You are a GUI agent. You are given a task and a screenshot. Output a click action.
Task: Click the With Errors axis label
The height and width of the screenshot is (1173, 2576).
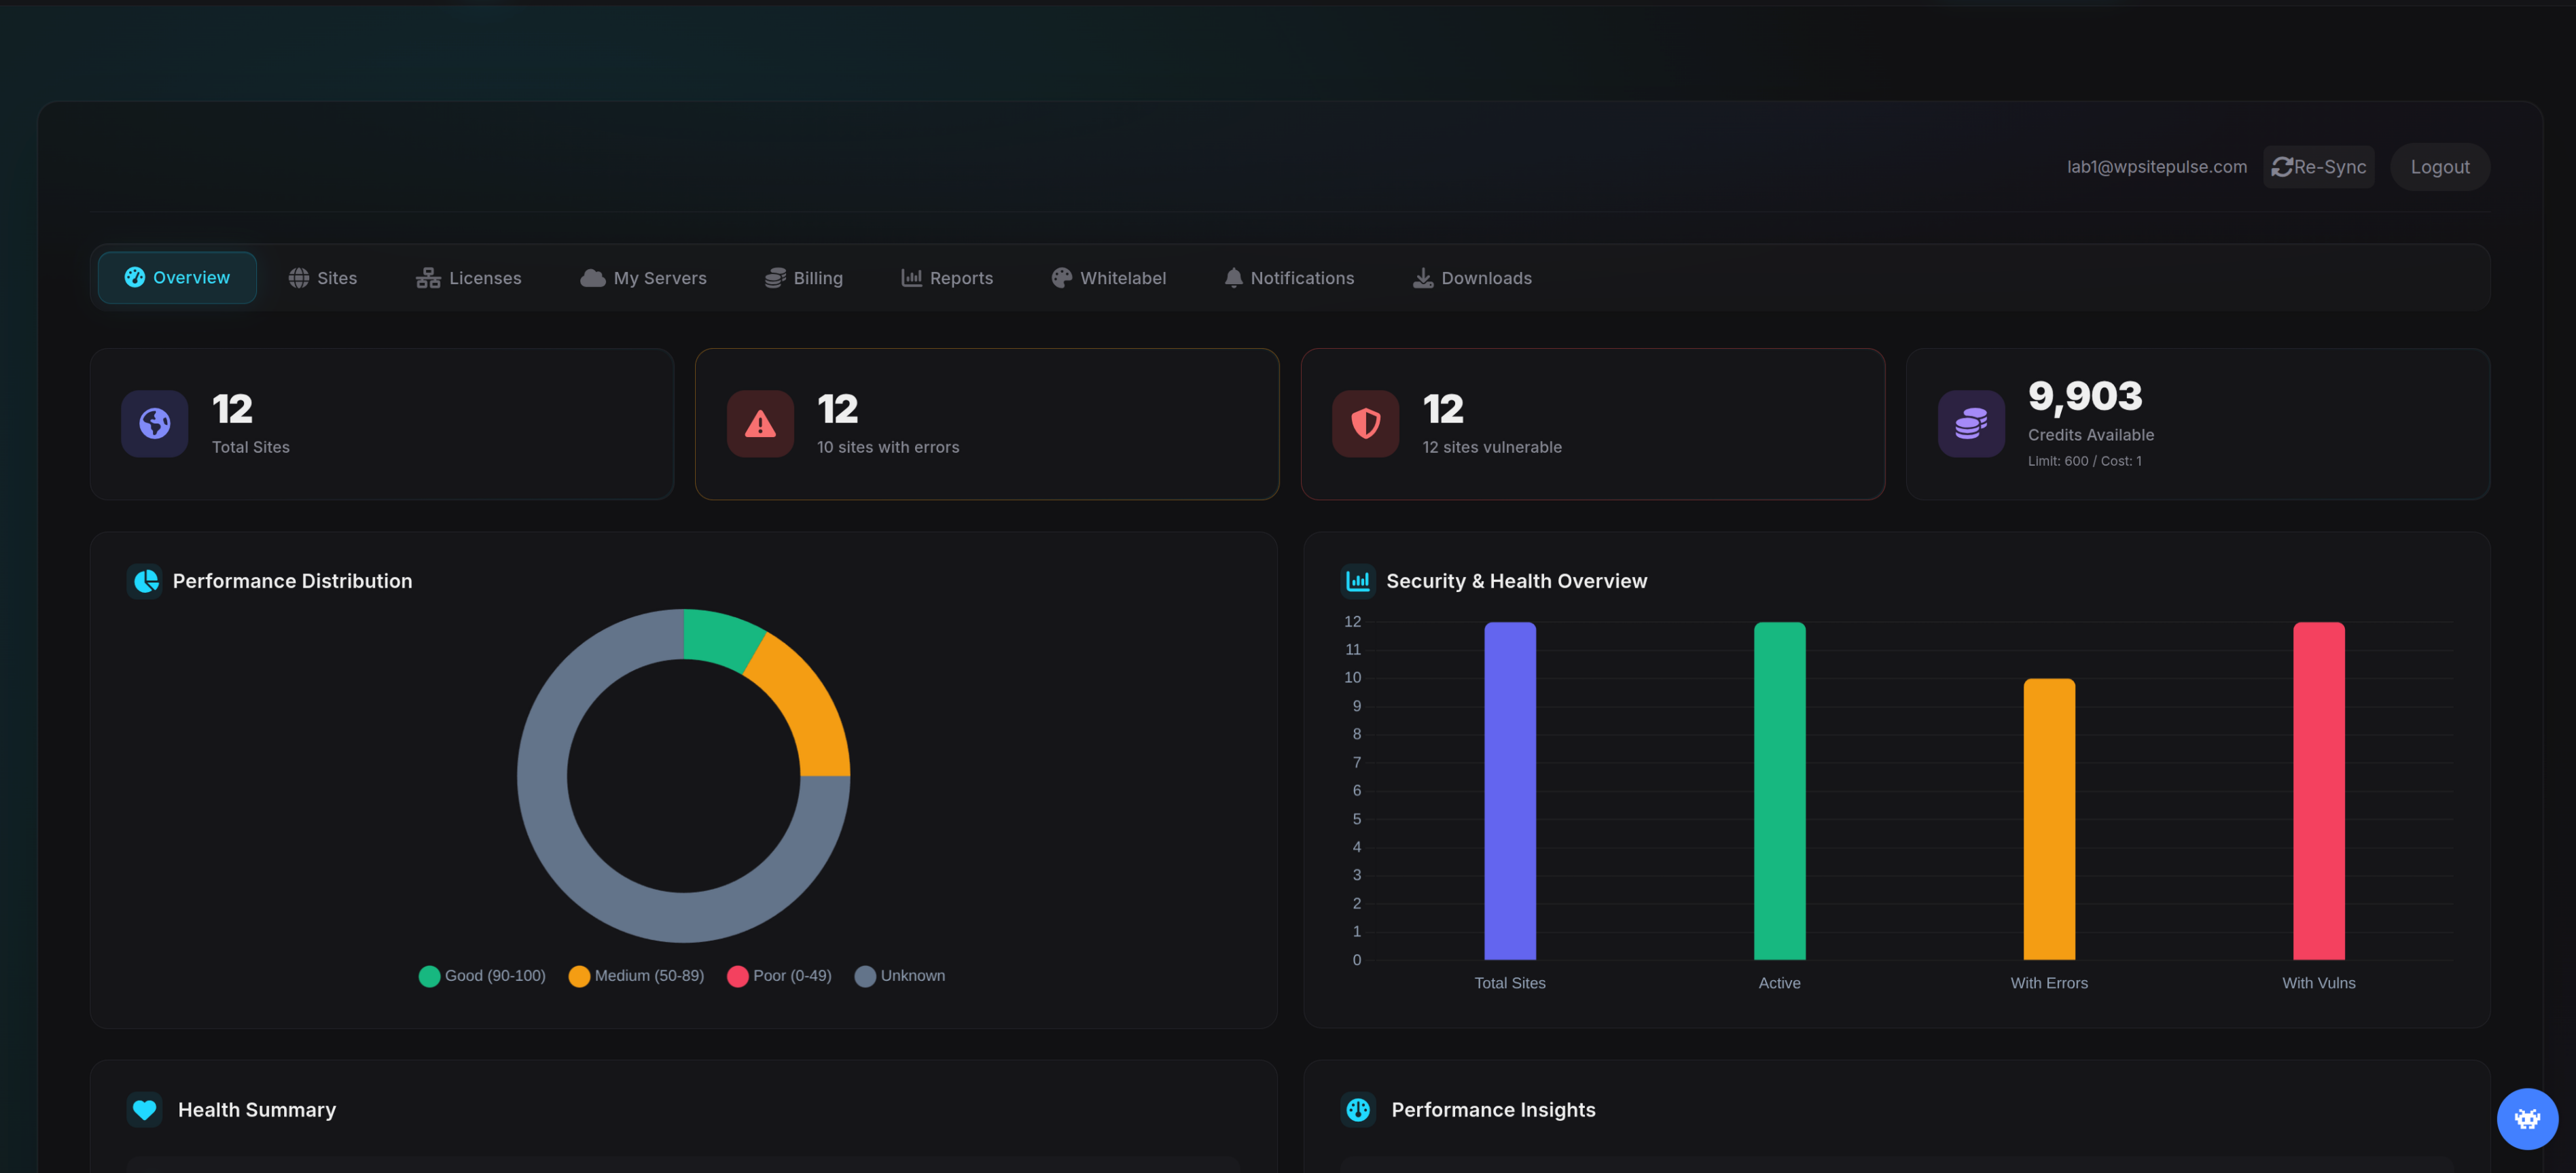coord(2048,983)
